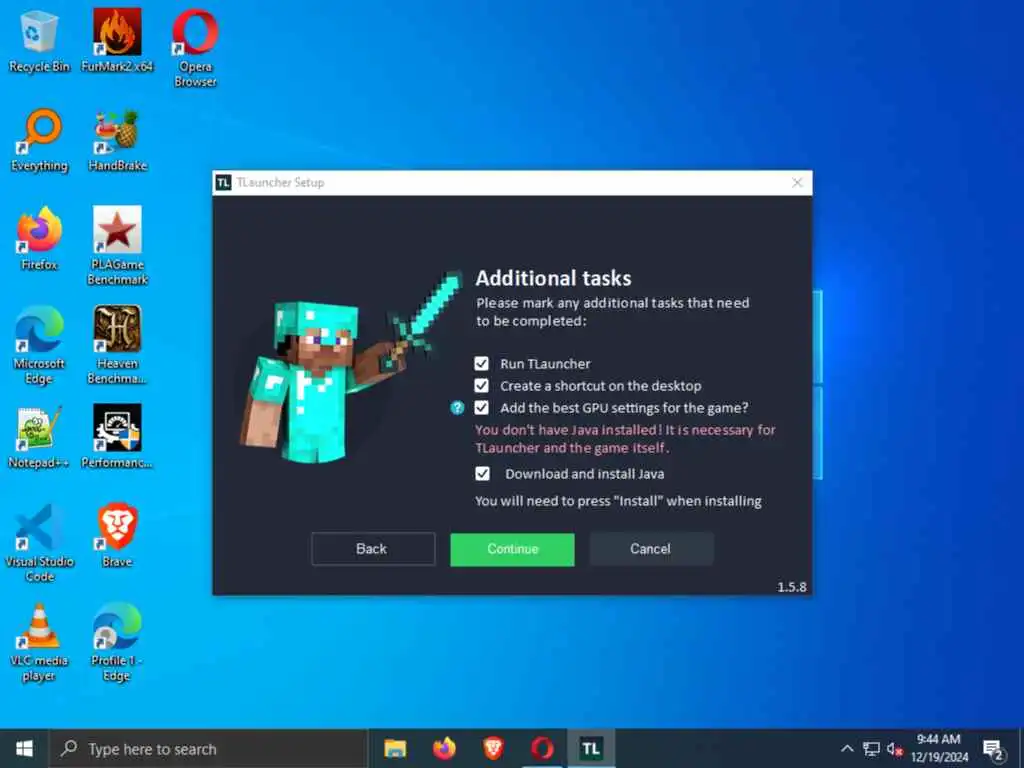Image resolution: width=1024 pixels, height=768 pixels.
Task: Select the HandBrake desktop icon
Action: [118, 140]
